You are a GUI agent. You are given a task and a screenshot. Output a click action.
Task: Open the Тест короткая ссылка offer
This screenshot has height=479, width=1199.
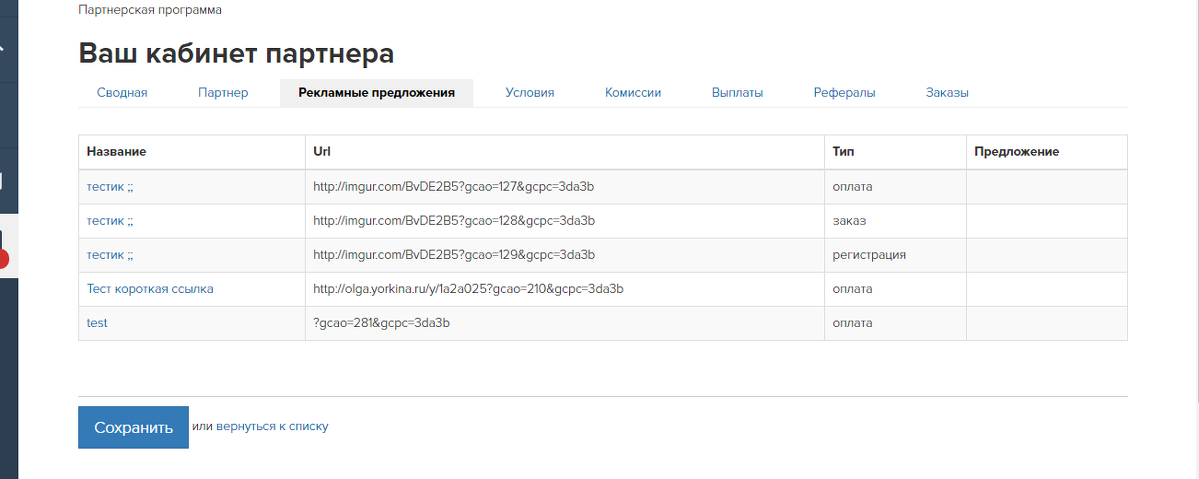point(150,288)
